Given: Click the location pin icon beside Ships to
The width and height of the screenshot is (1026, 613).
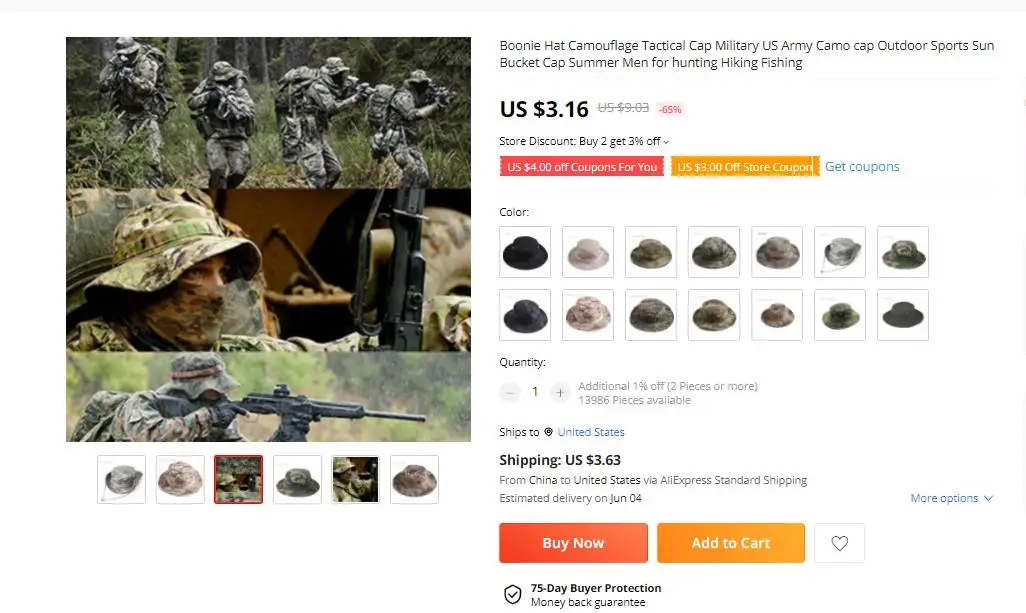Looking at the screenshot, I should click(548, 432).
